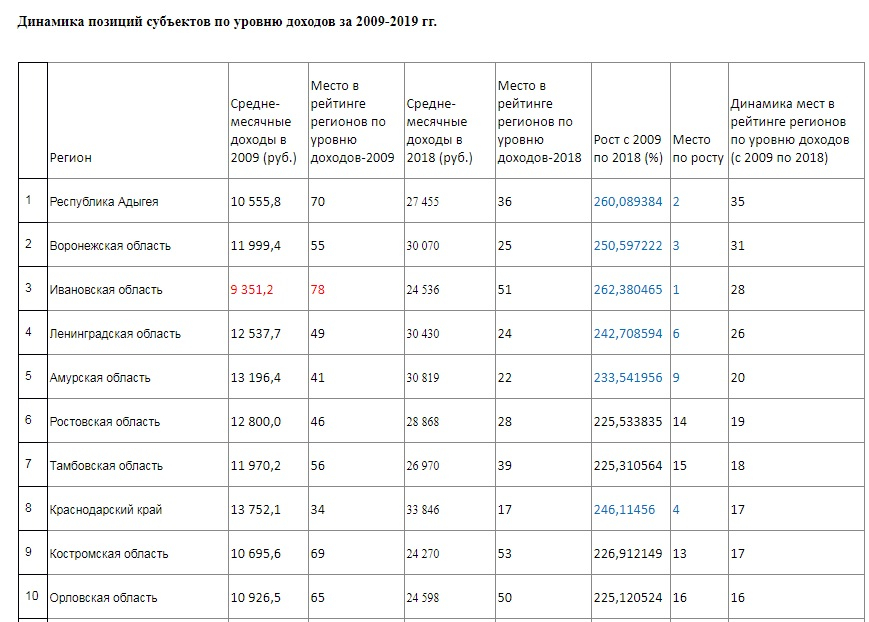
Task: Click growth rank '14' in the Ростовская row
Action: [x=679, y=422]
